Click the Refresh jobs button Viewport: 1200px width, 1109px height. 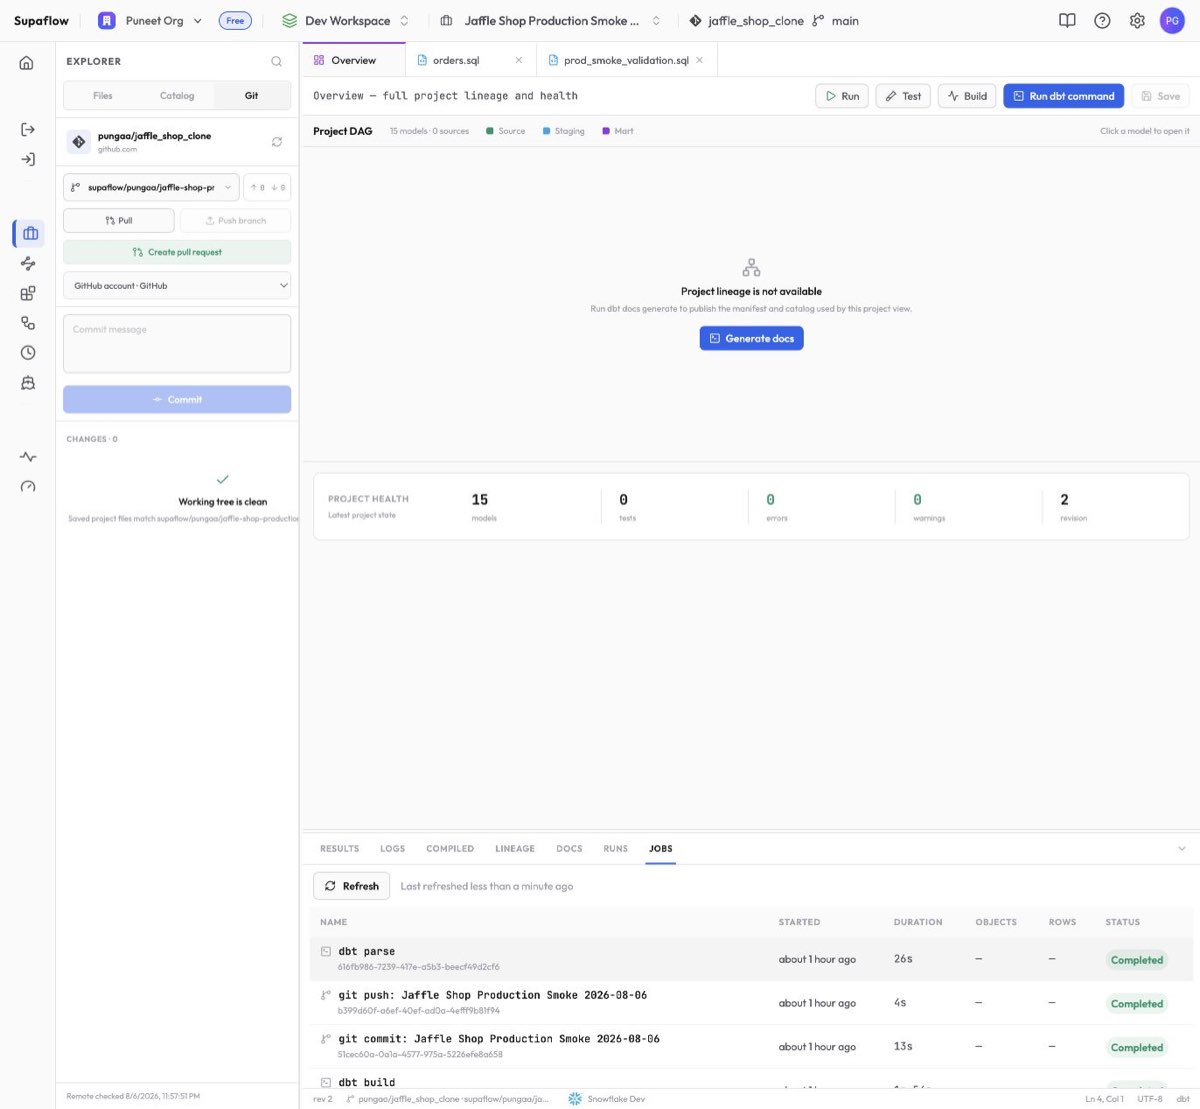pos(352,886)
